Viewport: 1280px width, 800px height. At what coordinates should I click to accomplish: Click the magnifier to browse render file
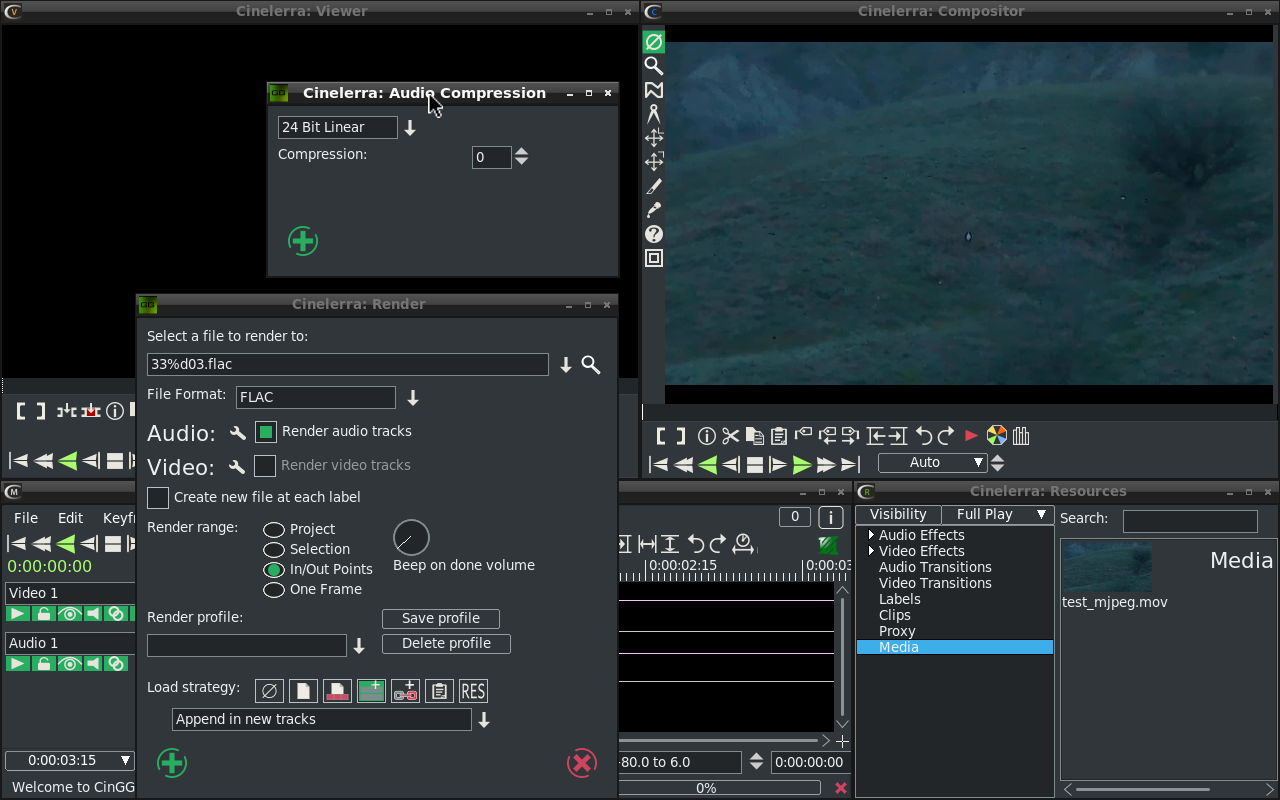(x=591, y=365)
